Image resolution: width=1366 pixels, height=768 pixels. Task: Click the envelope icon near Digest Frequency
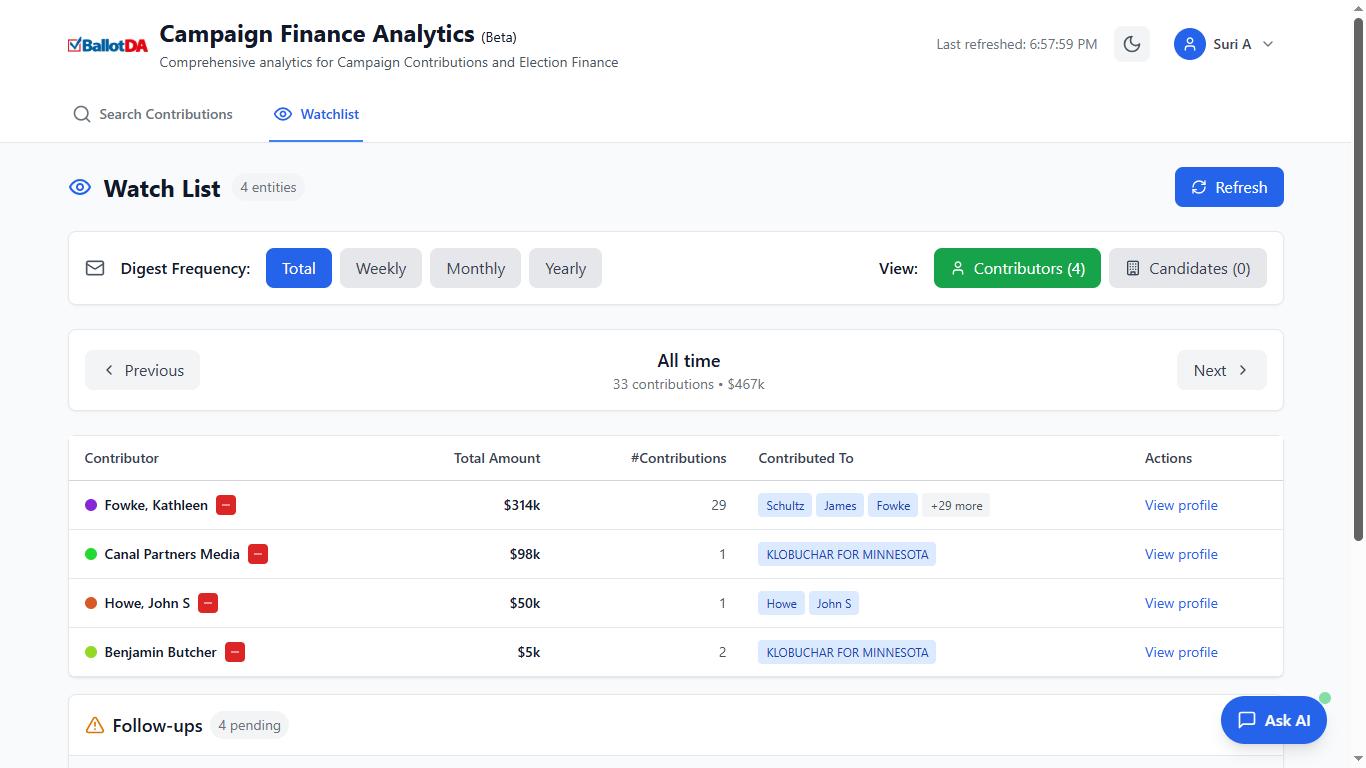(94, 268)
